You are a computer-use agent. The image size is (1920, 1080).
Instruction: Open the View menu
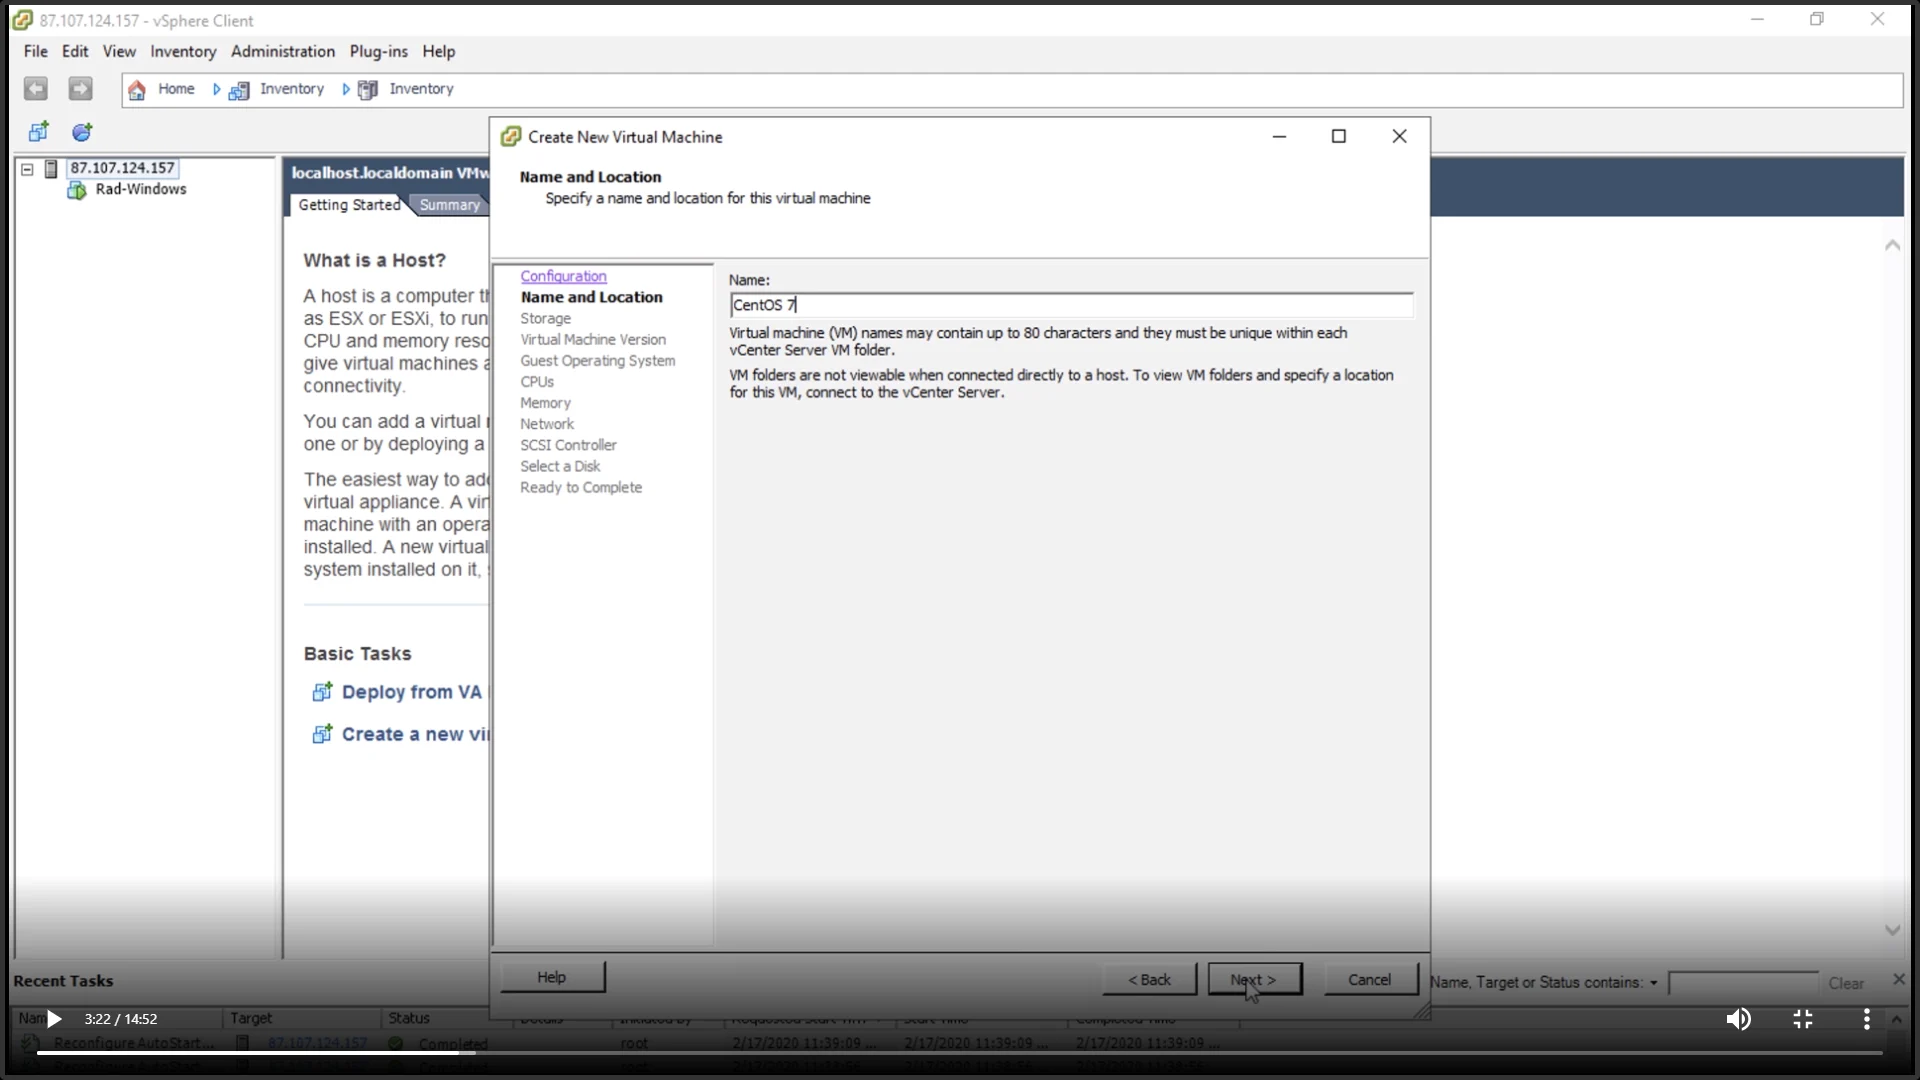[119, 51]
